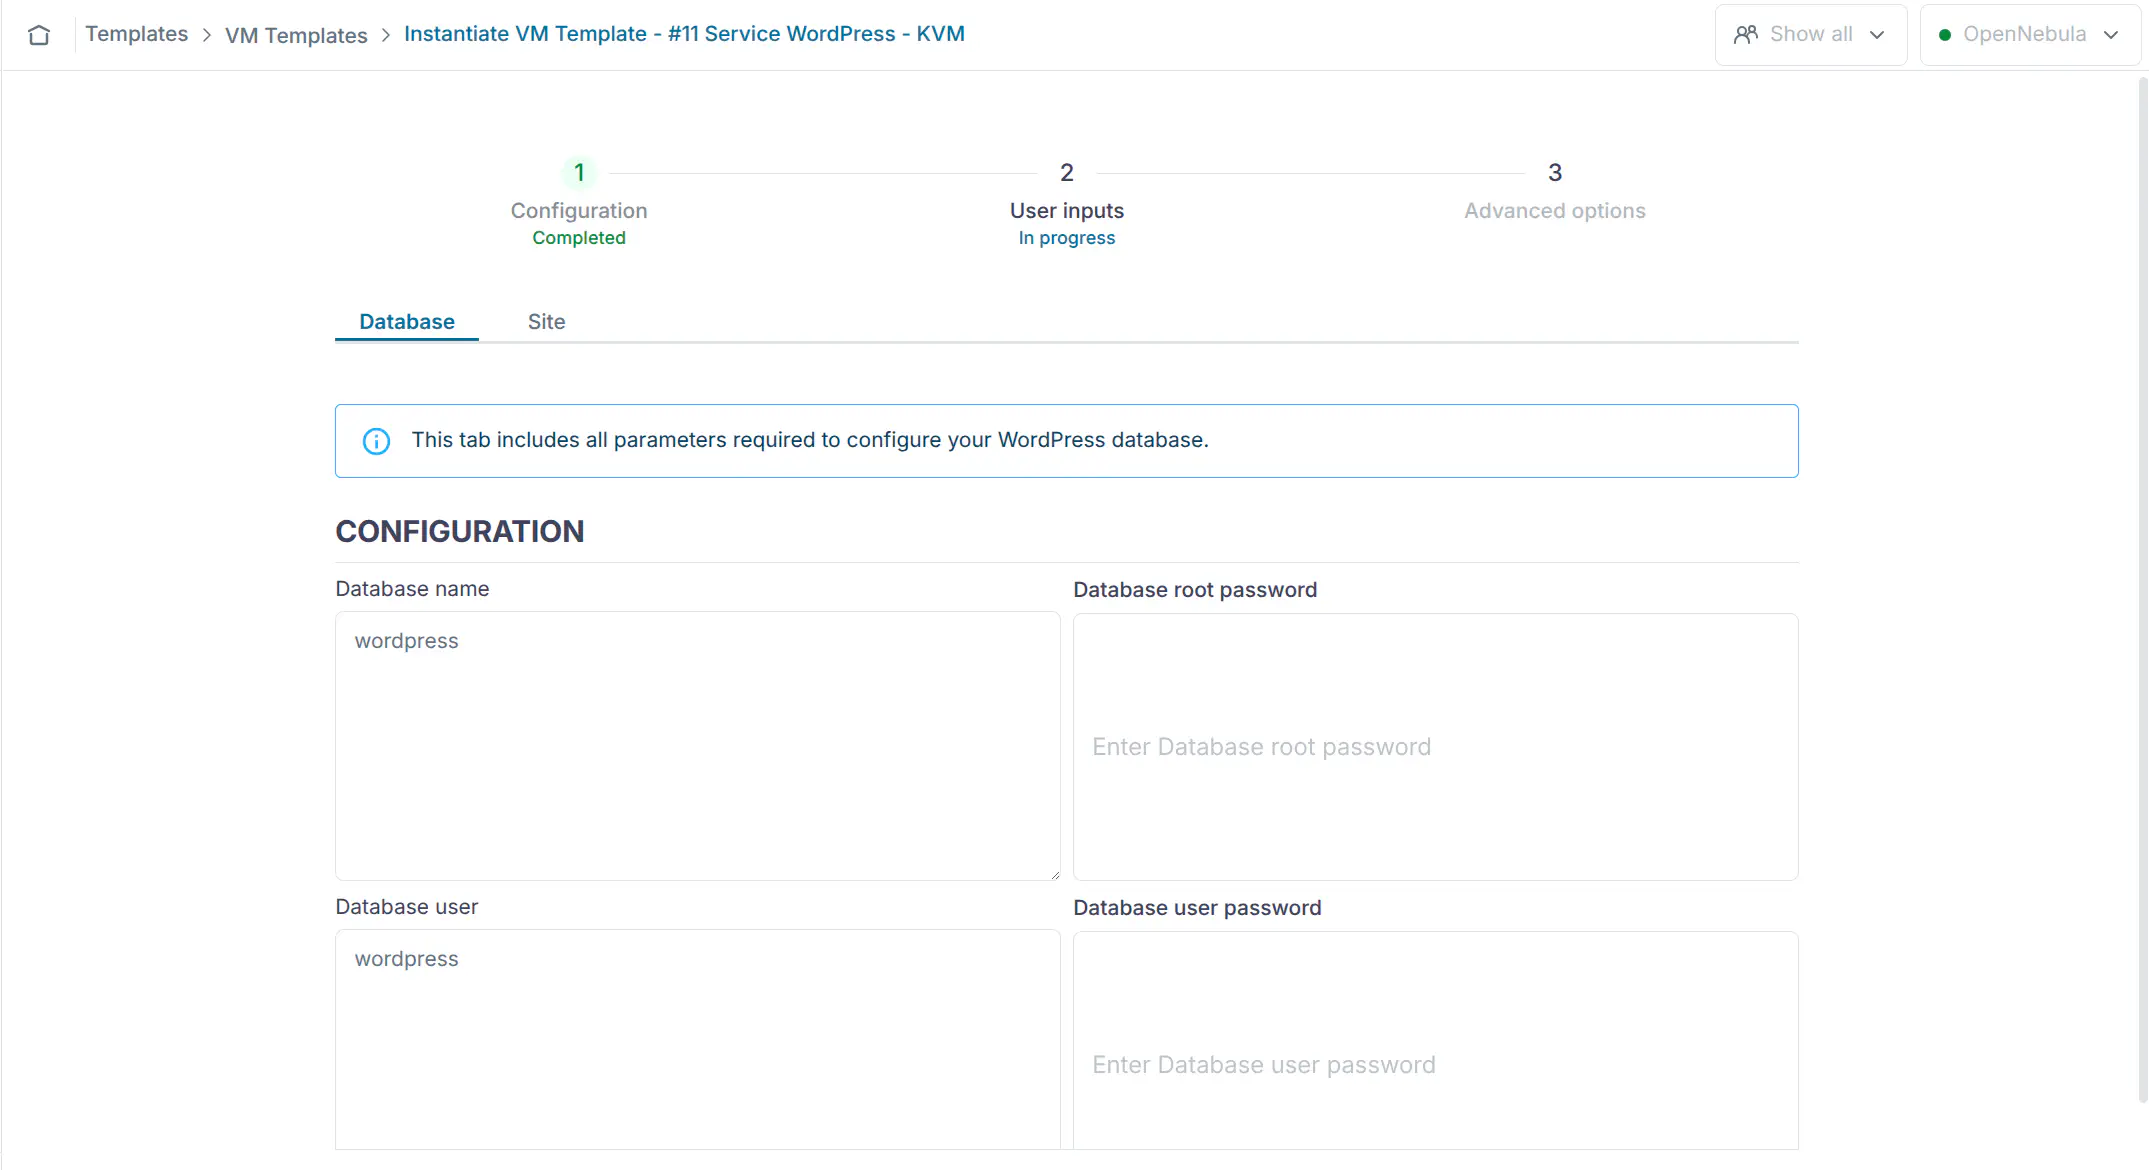2149x1170 pixels.
Task: Focus the Database user text field
Action: point(698,1040)
